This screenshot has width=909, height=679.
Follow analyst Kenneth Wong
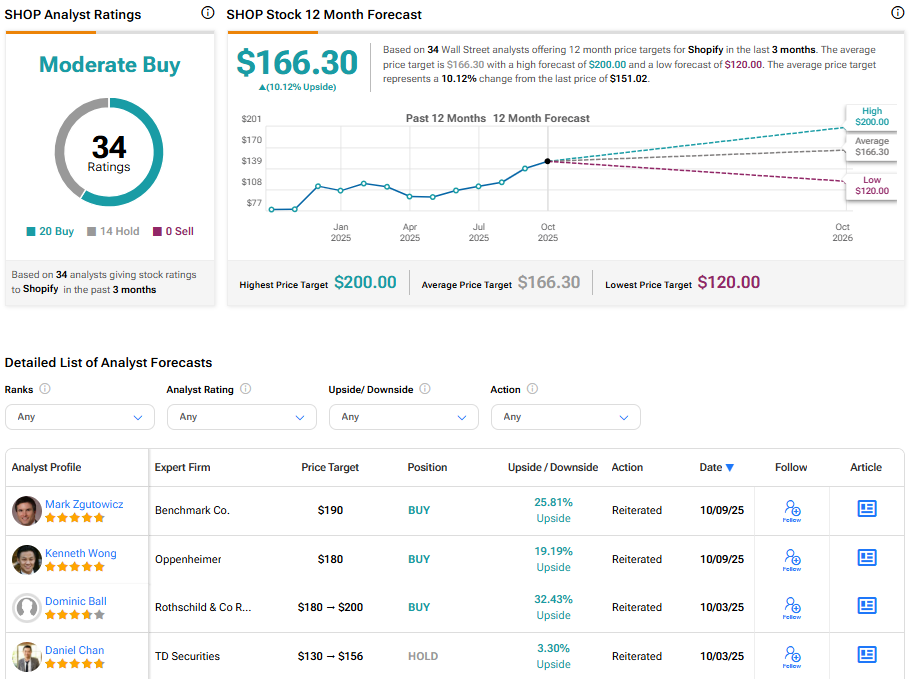pos(792,559)
